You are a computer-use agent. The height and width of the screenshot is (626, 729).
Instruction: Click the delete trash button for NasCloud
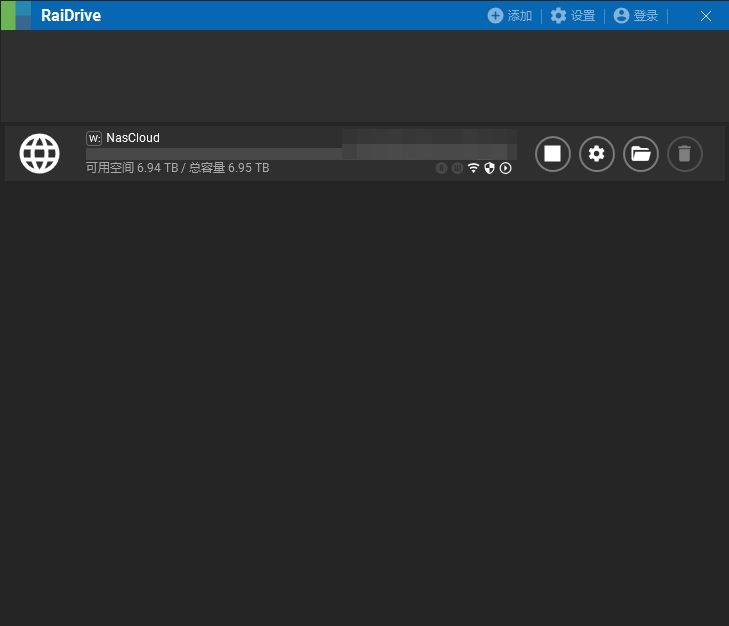[x=684, y=153]
